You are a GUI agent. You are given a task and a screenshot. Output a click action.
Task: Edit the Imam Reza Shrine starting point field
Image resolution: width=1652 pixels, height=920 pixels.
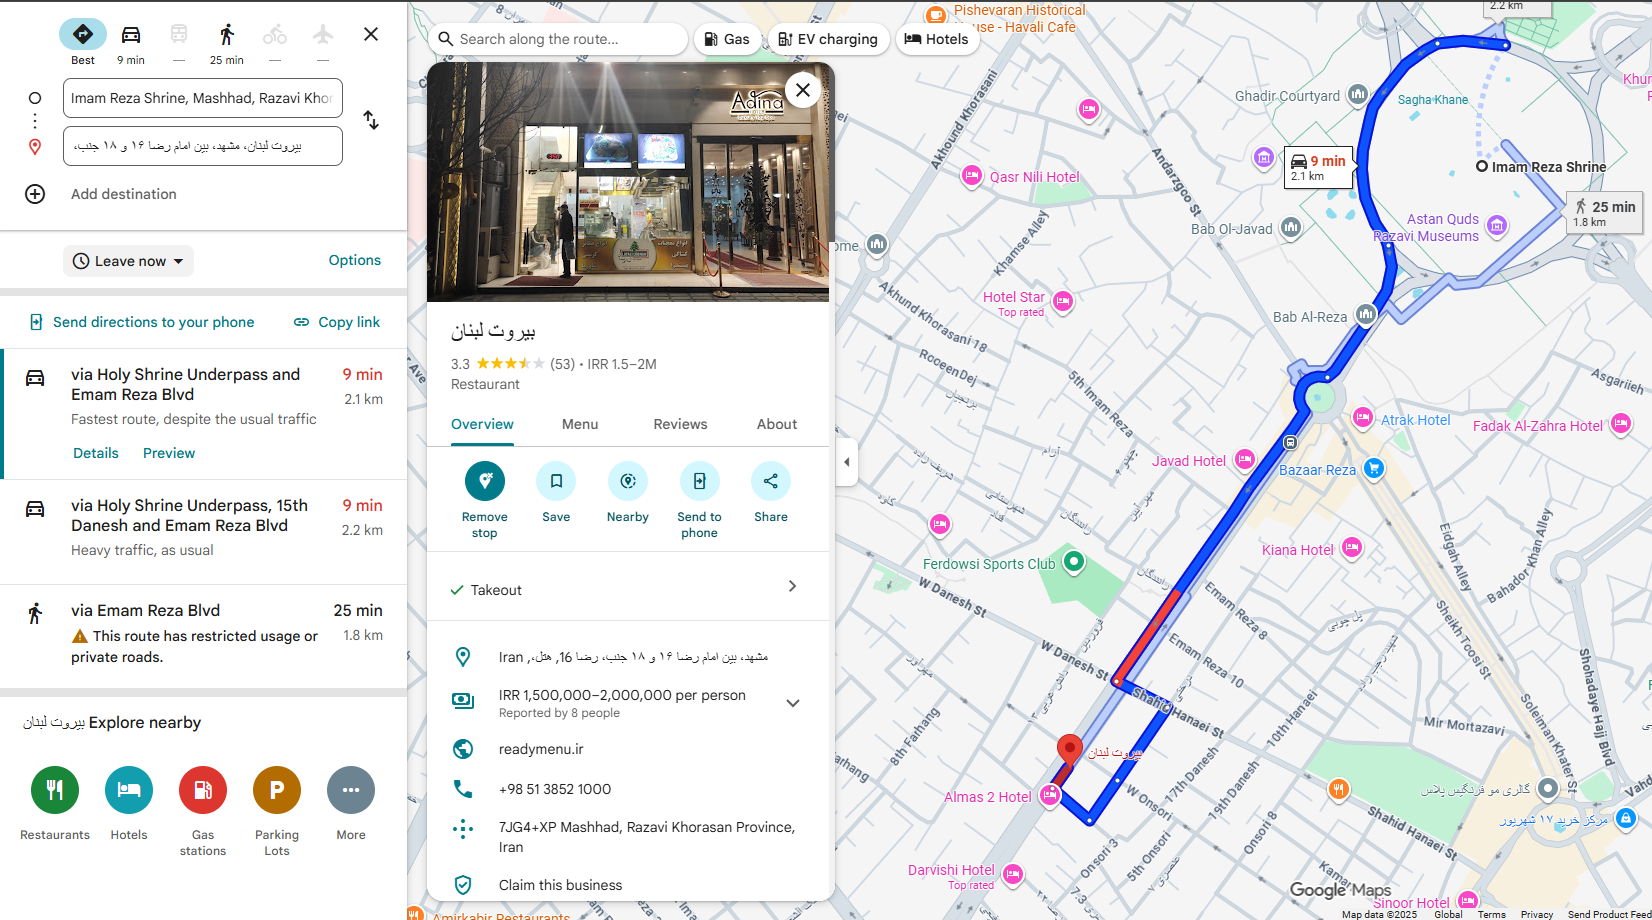203,98
